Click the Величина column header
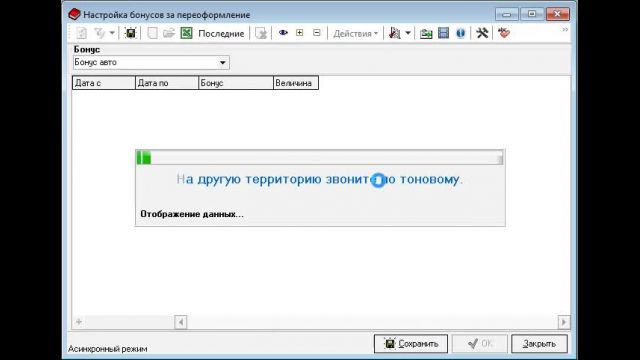 [x=296, y=83]
